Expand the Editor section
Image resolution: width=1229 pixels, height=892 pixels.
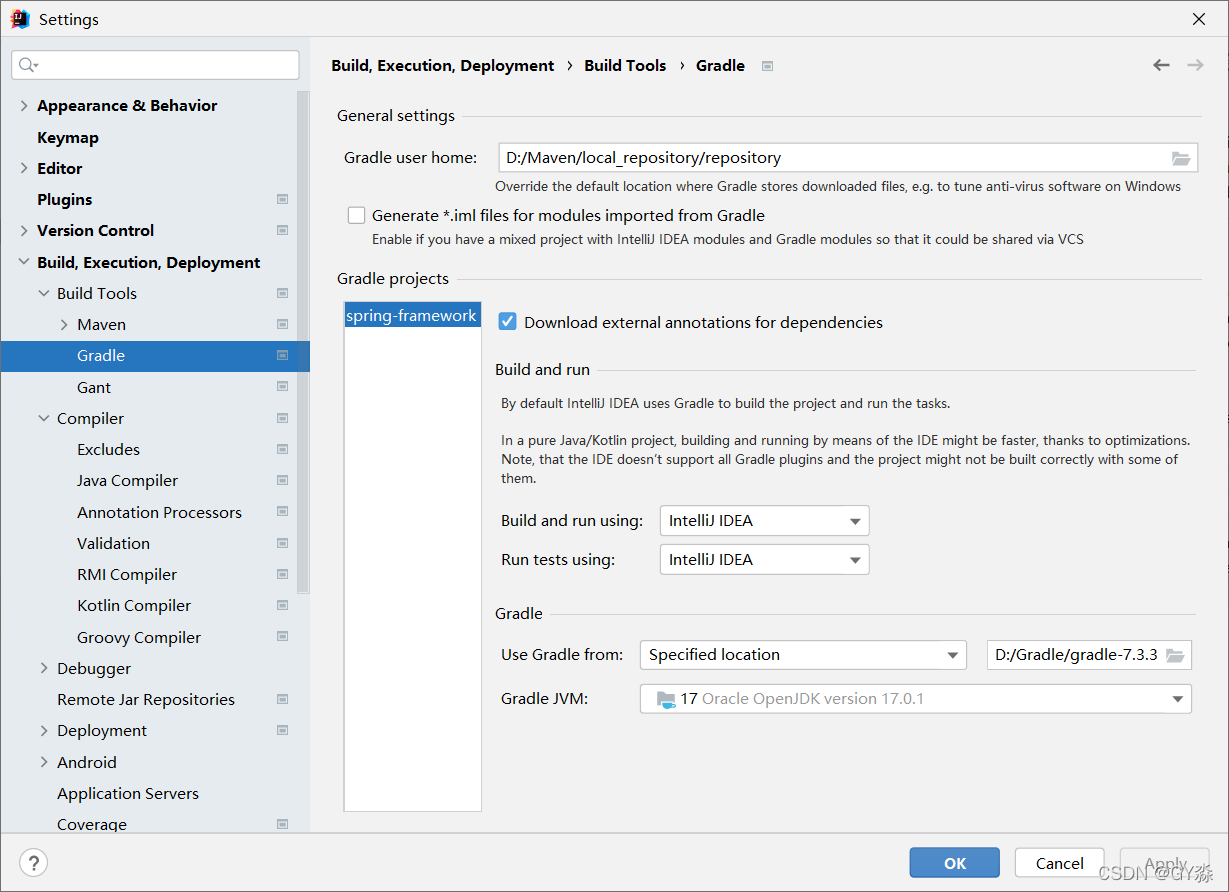[x=24, y=169]
